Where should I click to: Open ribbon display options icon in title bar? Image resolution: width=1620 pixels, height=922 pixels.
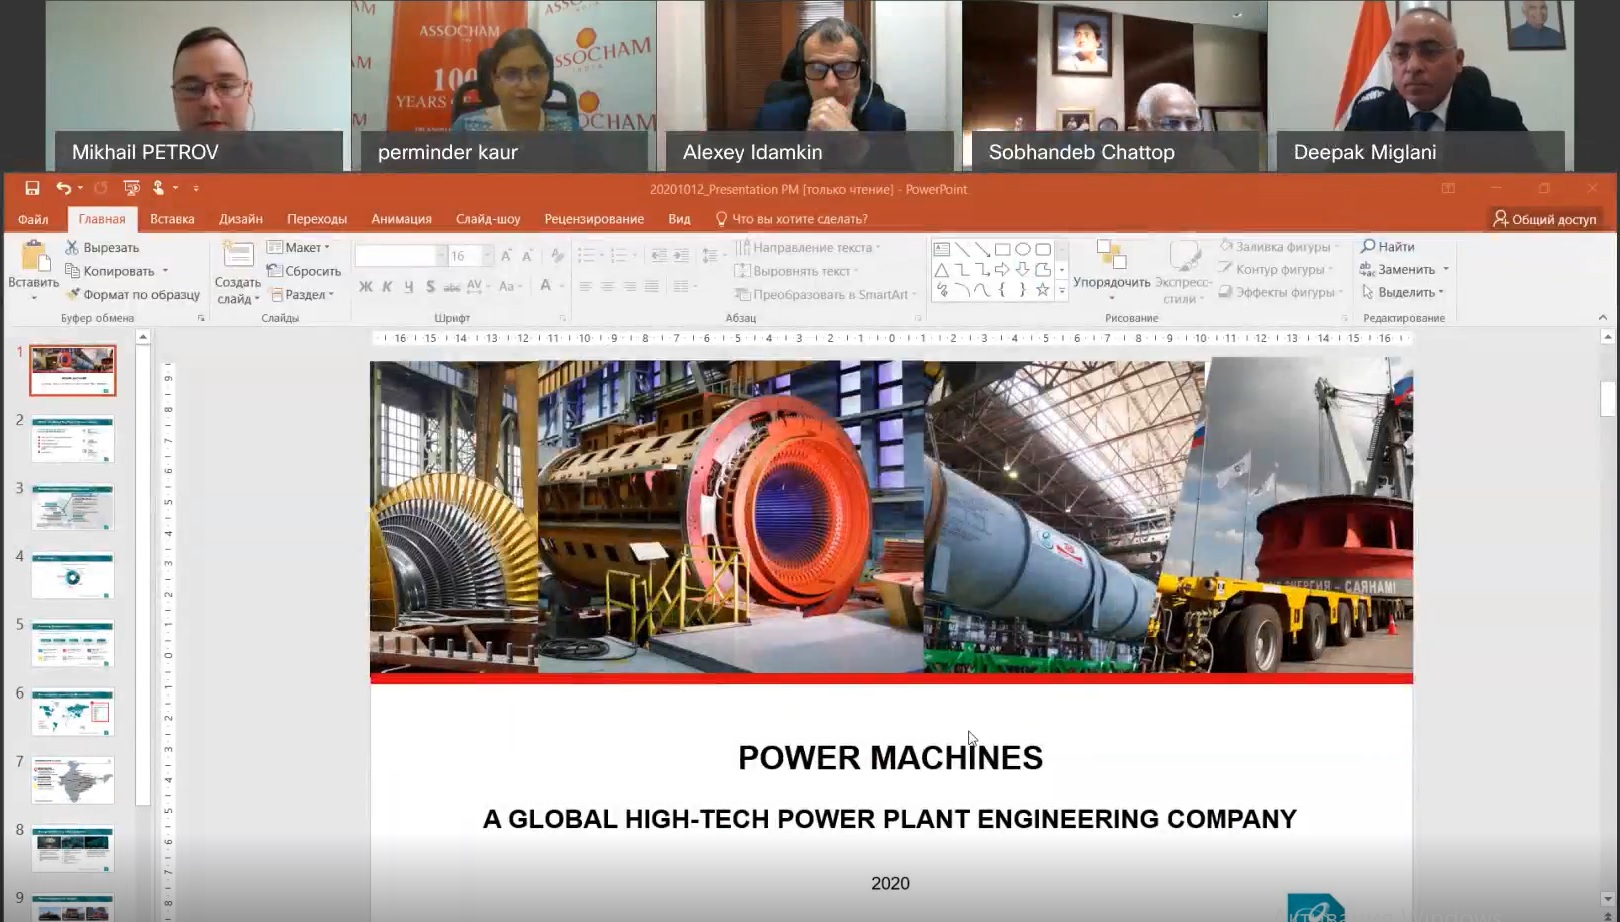point(1448,188)
